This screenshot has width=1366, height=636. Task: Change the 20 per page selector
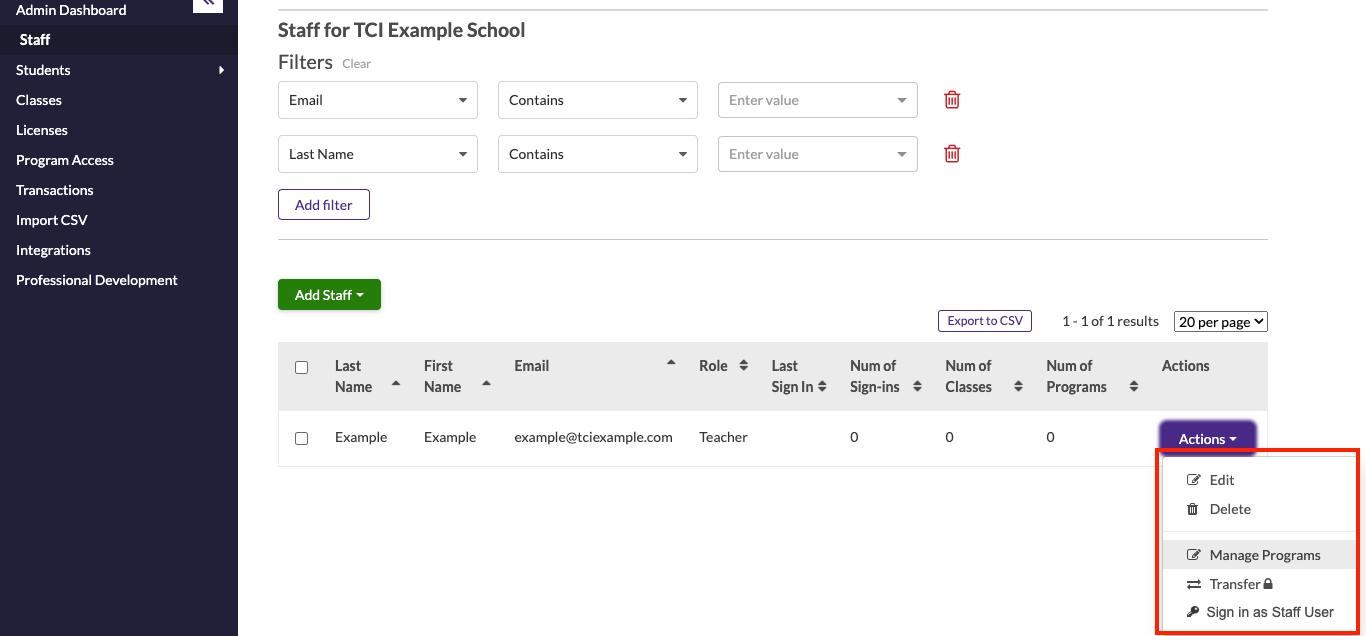click(1220, 322)
